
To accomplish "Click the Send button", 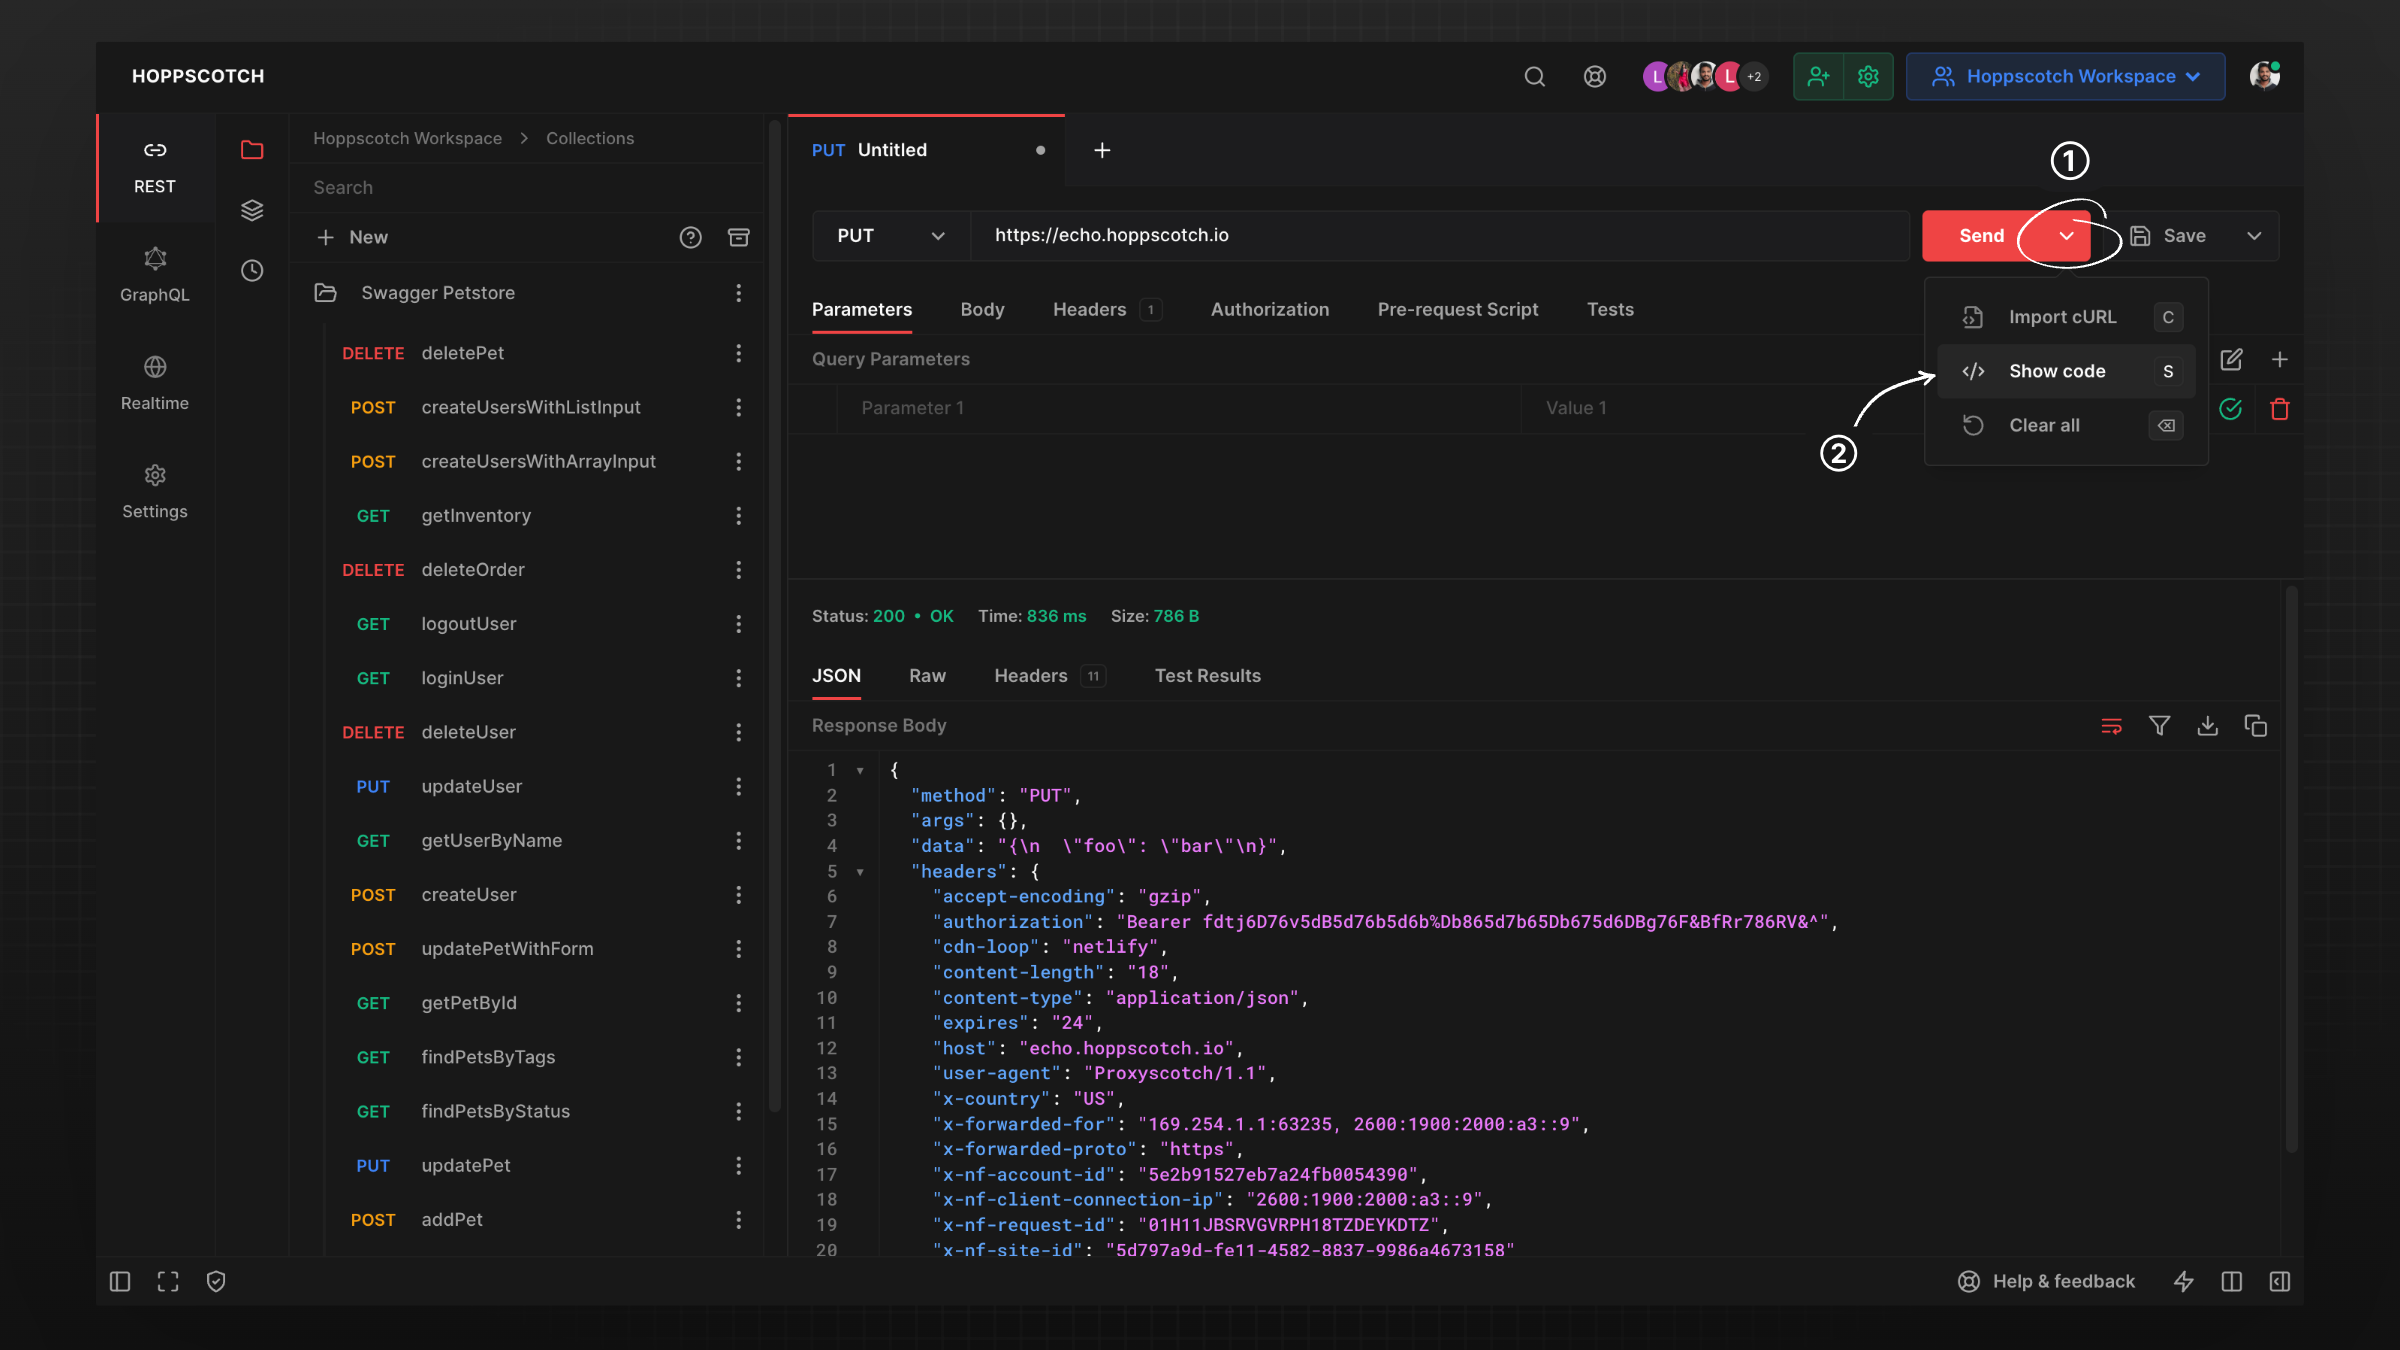I will [x=1980, y=236].
